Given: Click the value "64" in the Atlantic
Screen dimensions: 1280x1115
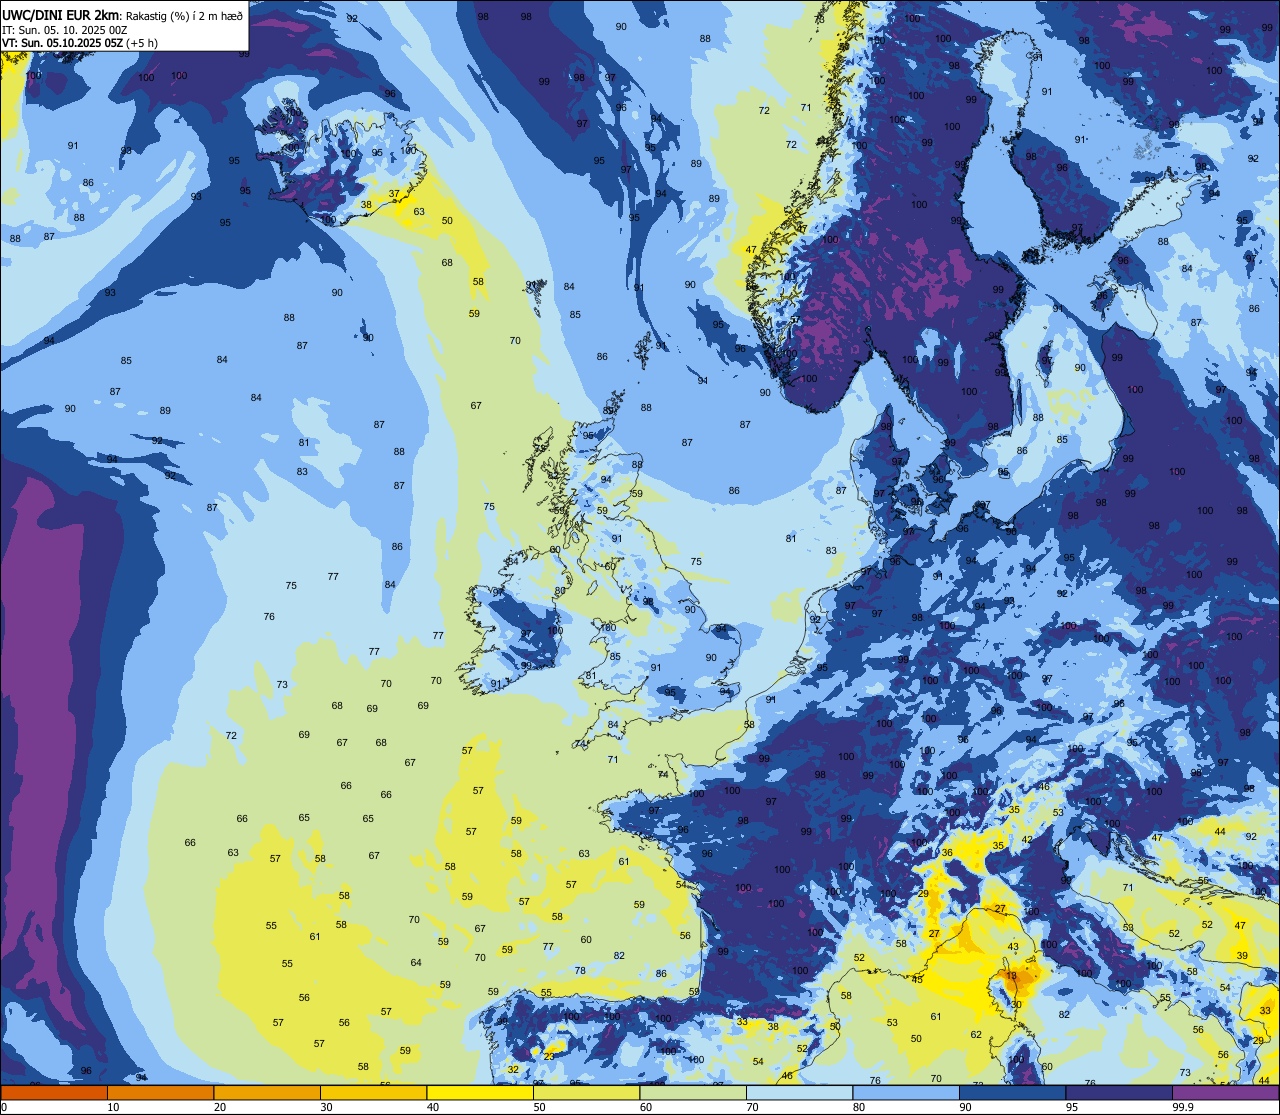Looking at the screenshot, I should tap(416, 963).
